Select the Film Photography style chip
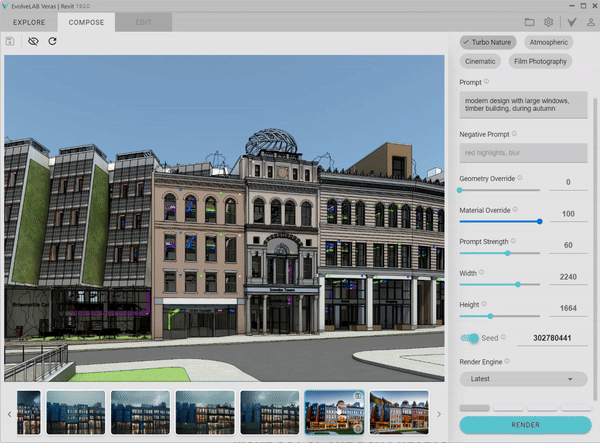Screen dimensions: 600x443 [x=540, y=61]
